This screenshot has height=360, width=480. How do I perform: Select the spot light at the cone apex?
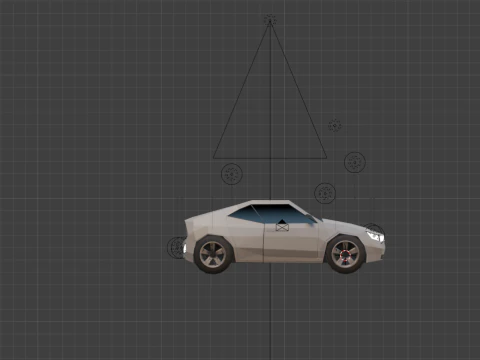click(x=270, y=20)
